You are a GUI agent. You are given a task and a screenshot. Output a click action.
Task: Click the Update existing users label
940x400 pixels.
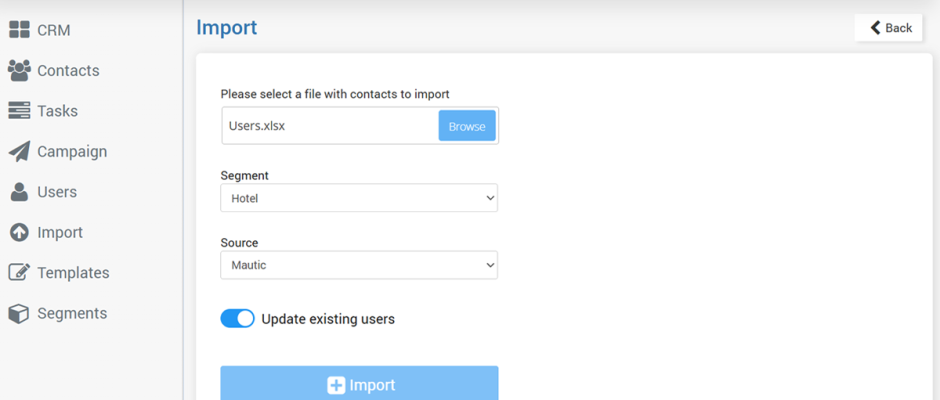coord(328,319)
